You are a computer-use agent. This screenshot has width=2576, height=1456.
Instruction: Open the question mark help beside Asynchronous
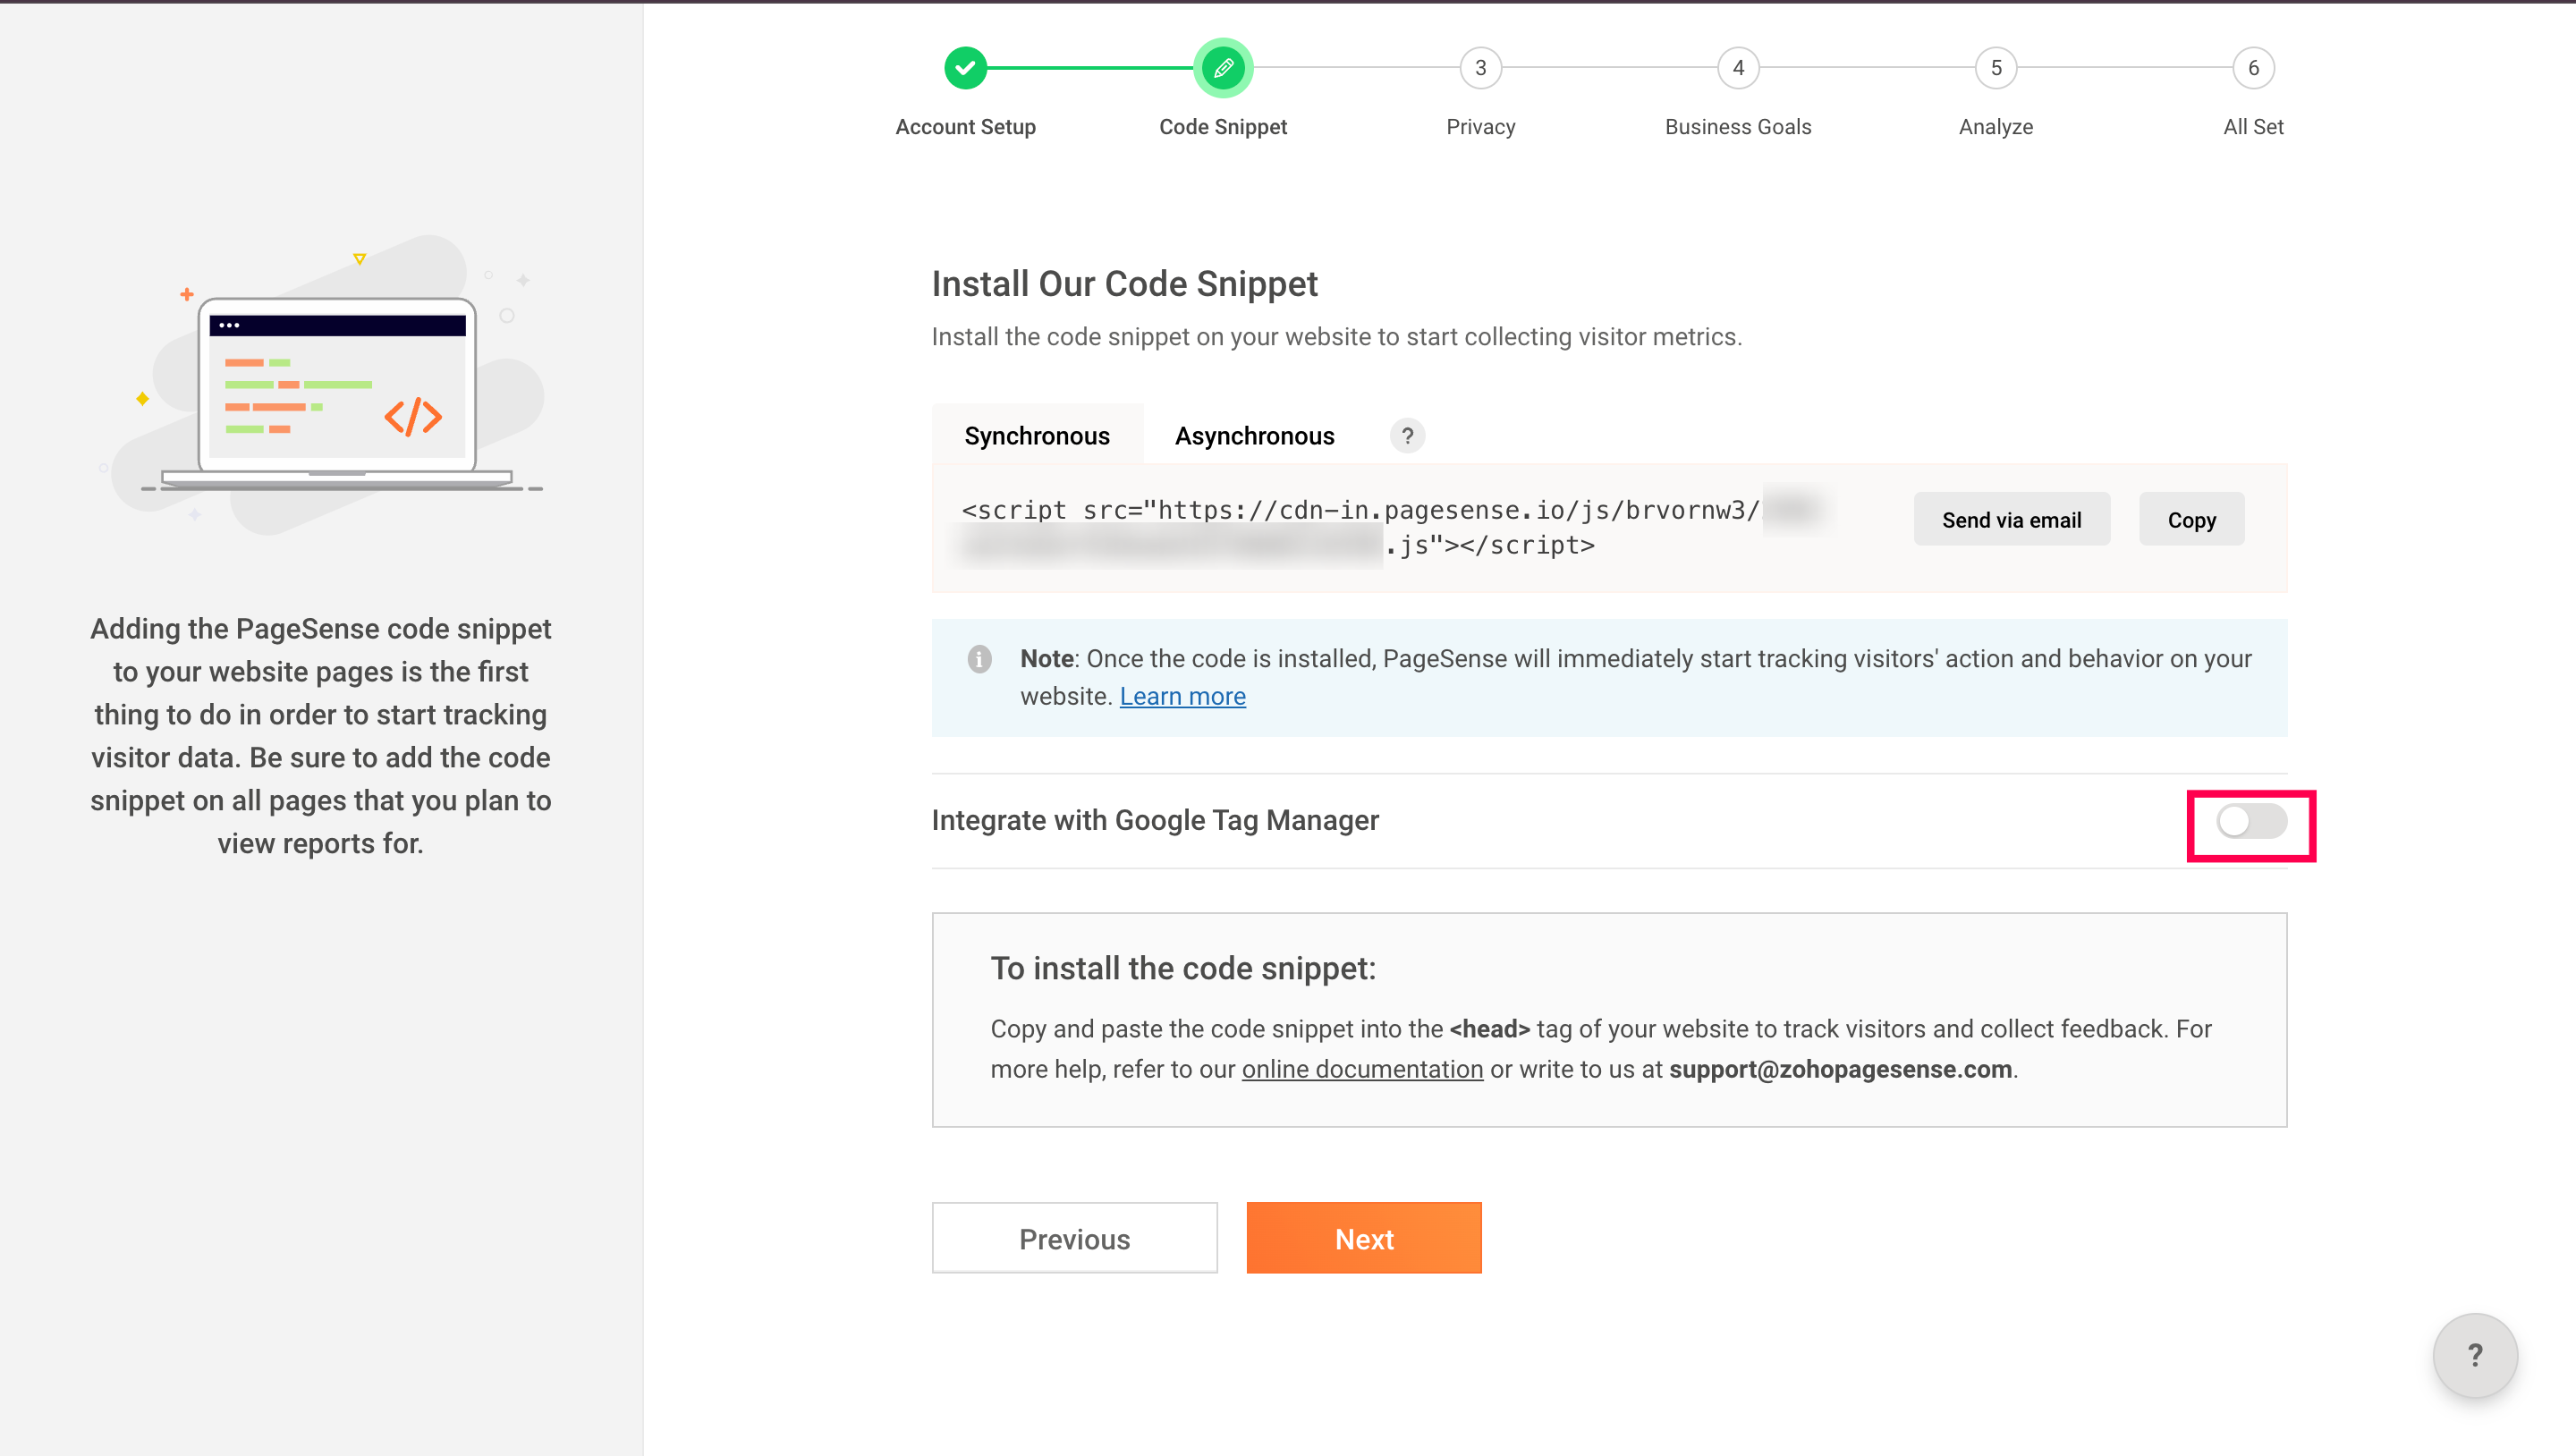[x=1407, y=436]
